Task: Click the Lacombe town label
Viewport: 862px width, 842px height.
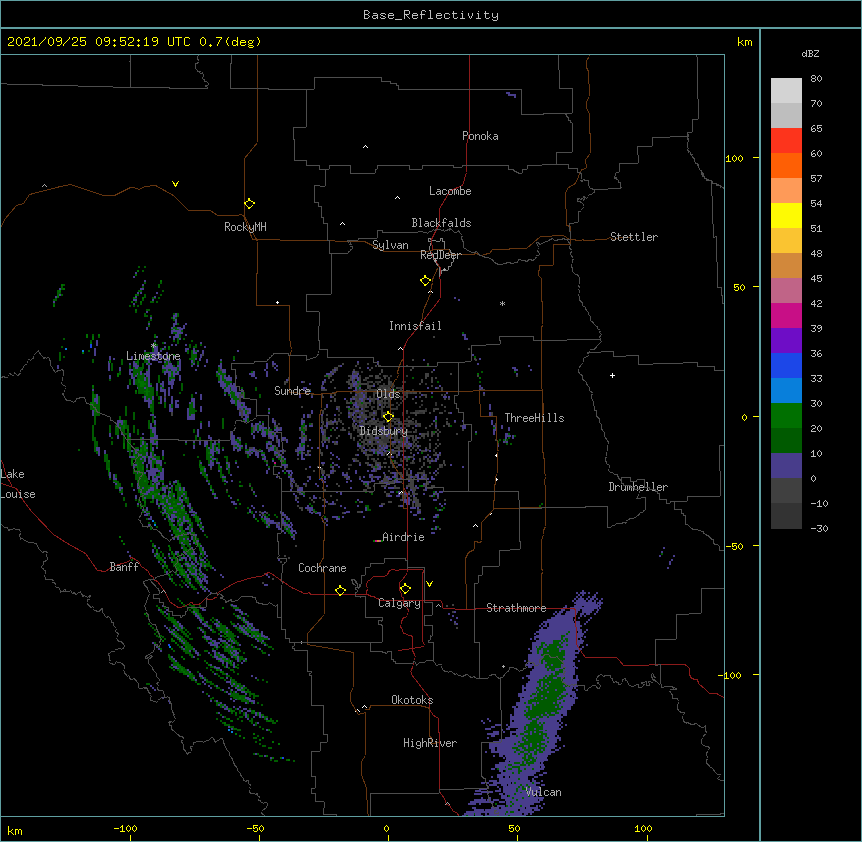Action: (450, 191)
